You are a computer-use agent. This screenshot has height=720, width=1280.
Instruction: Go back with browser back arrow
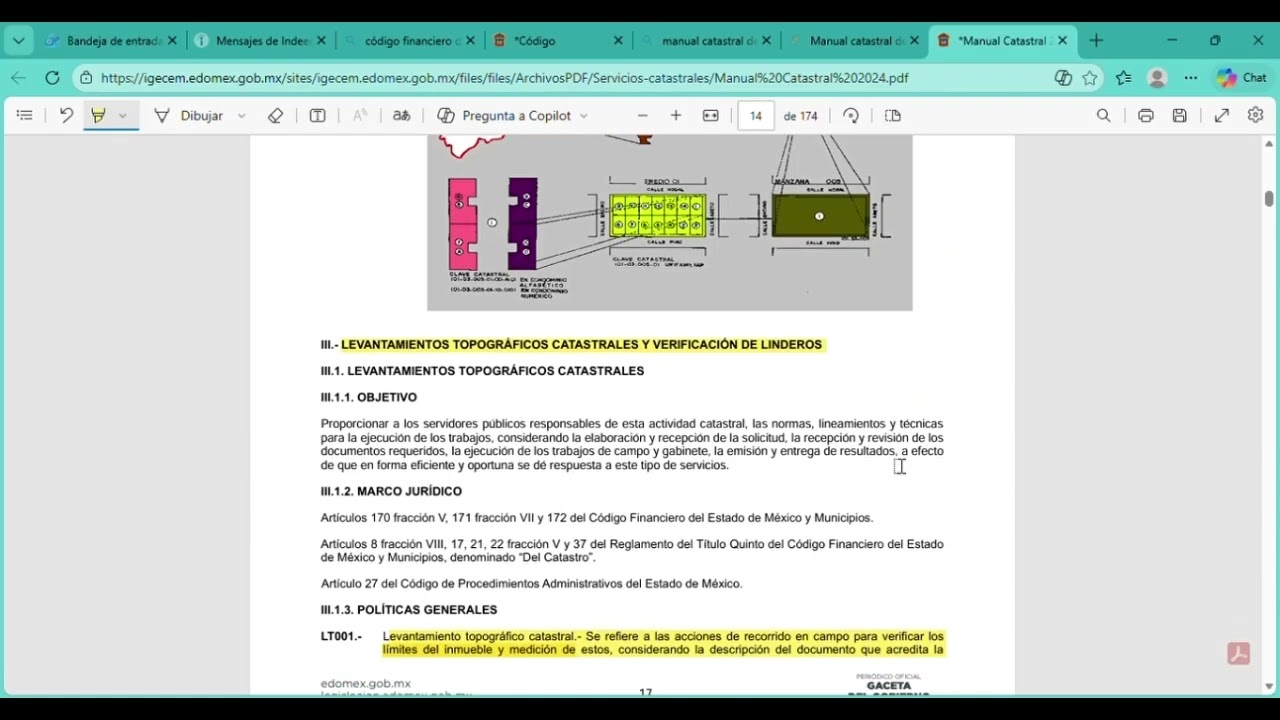[x=19, y=78]
